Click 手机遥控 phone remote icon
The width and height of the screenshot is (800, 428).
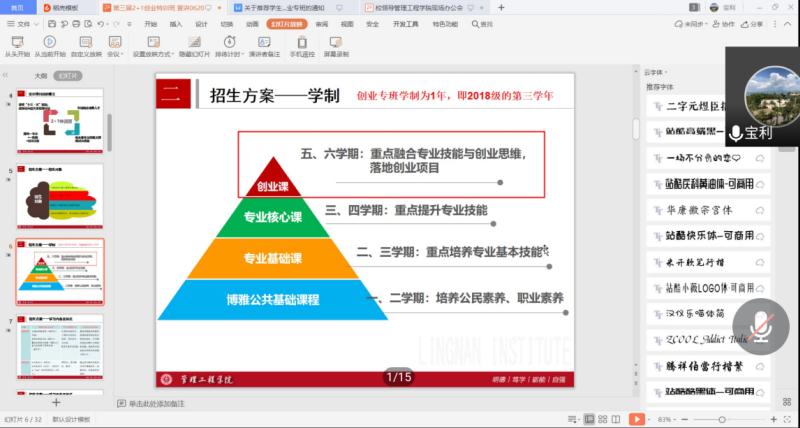302,42
